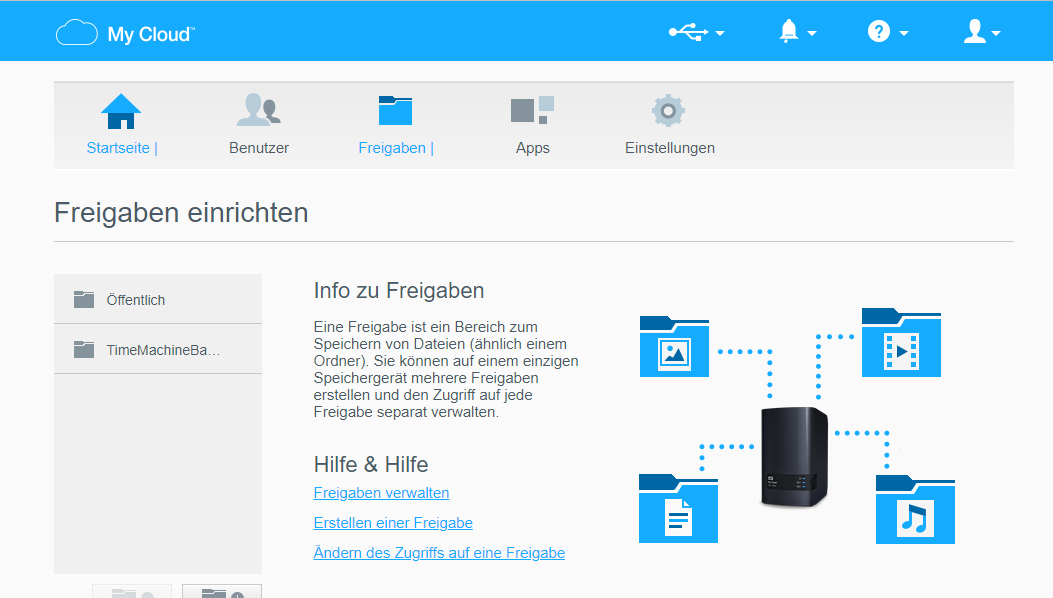
Task: Click the documents folder illustration
Action: (678, 509)
